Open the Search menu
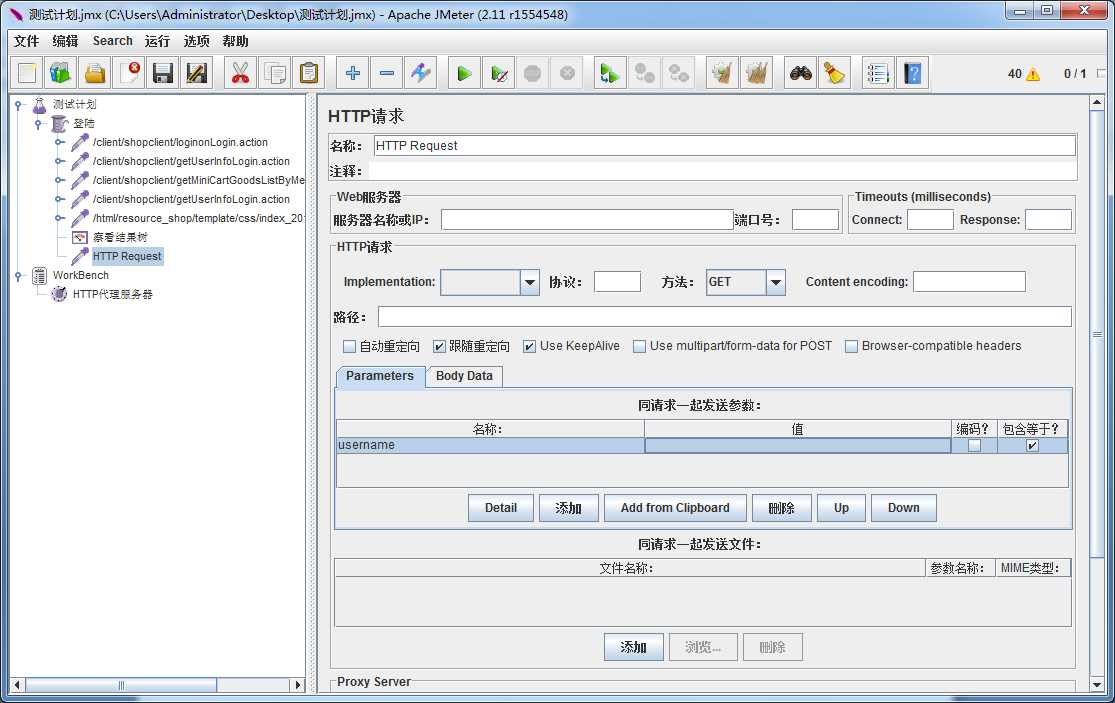This screenshot has width=1115, height=703. [112, 41]
